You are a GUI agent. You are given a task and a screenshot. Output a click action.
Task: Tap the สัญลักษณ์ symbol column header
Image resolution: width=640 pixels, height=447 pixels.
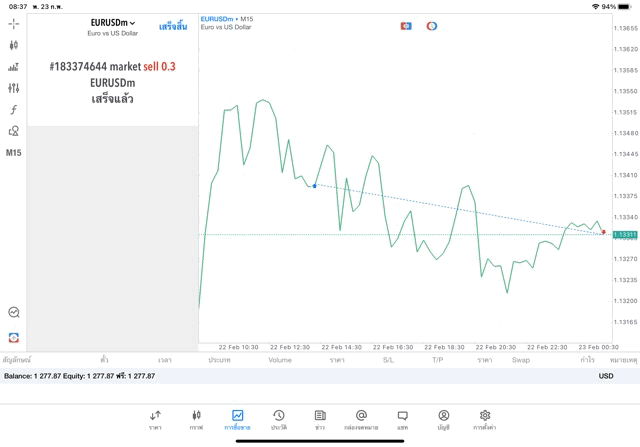tap(17, 360)
